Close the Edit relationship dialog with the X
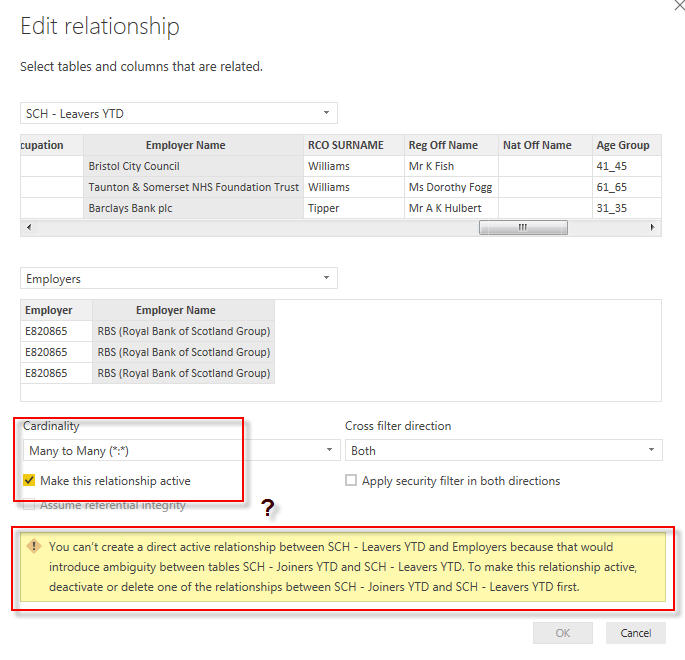The width and height of the screenshot is (685, 660). point(679,6)
